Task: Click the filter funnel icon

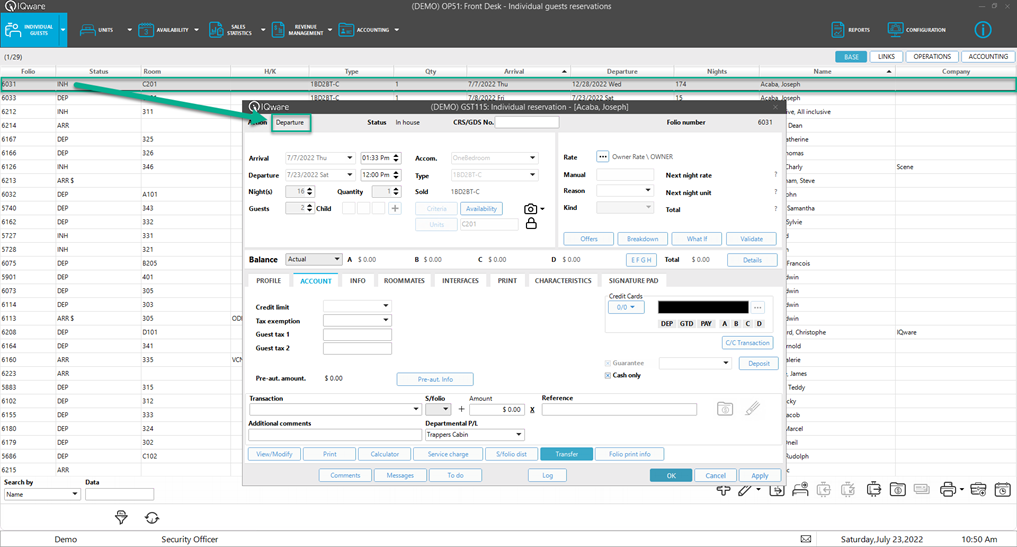Action: 121,517
